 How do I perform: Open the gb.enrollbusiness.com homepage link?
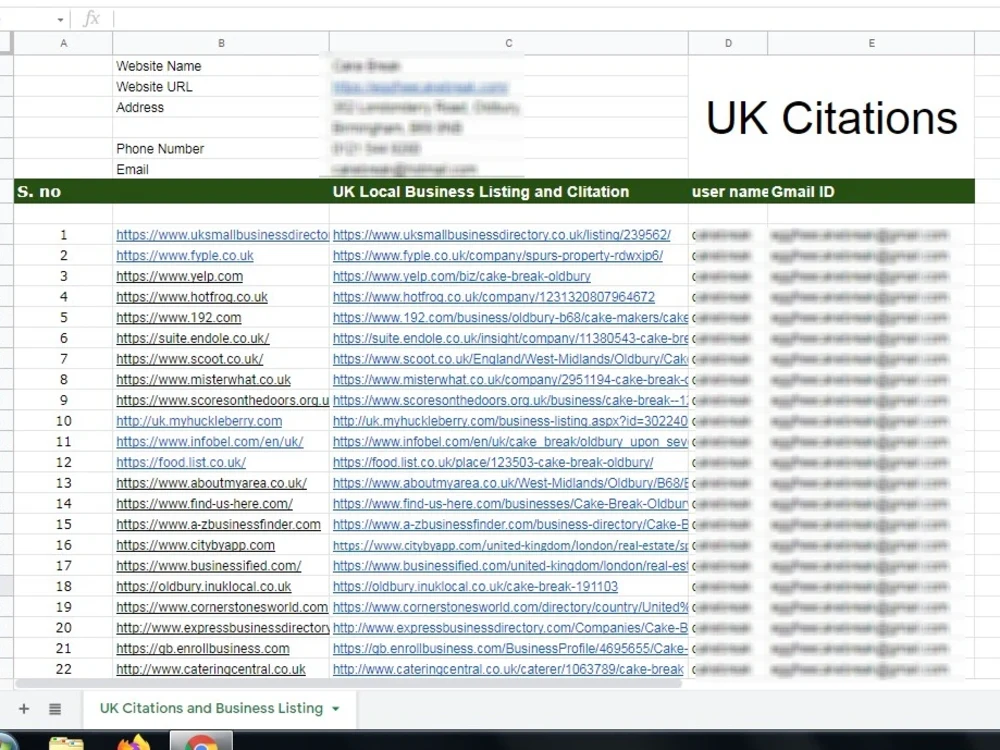click(203, 649)
